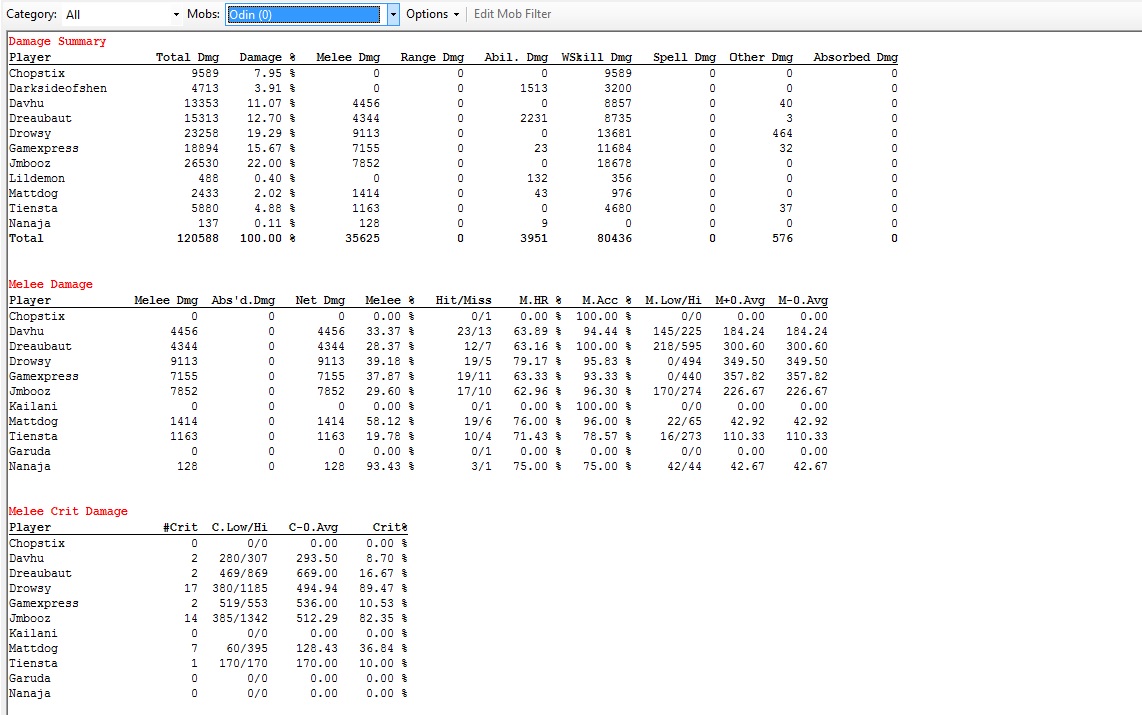The image size is (1142, 715).
Task: Click the WSkill Dmg column header
Action: coord(596,58)
